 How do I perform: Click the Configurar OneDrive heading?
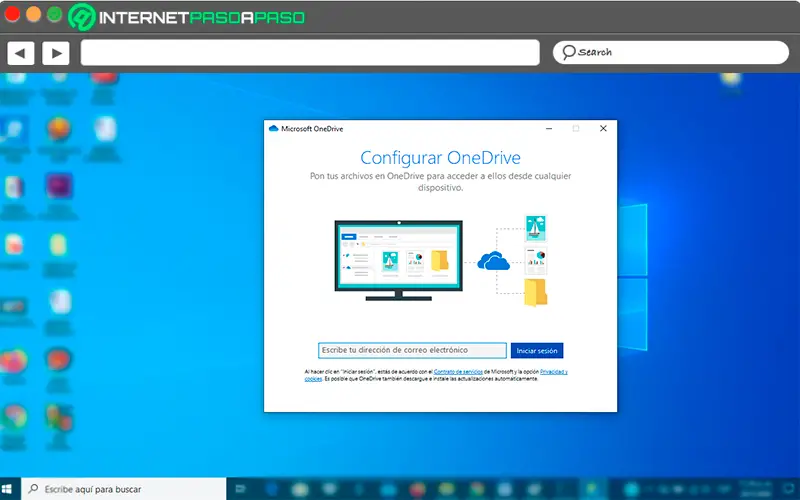[x=440, y=158]
